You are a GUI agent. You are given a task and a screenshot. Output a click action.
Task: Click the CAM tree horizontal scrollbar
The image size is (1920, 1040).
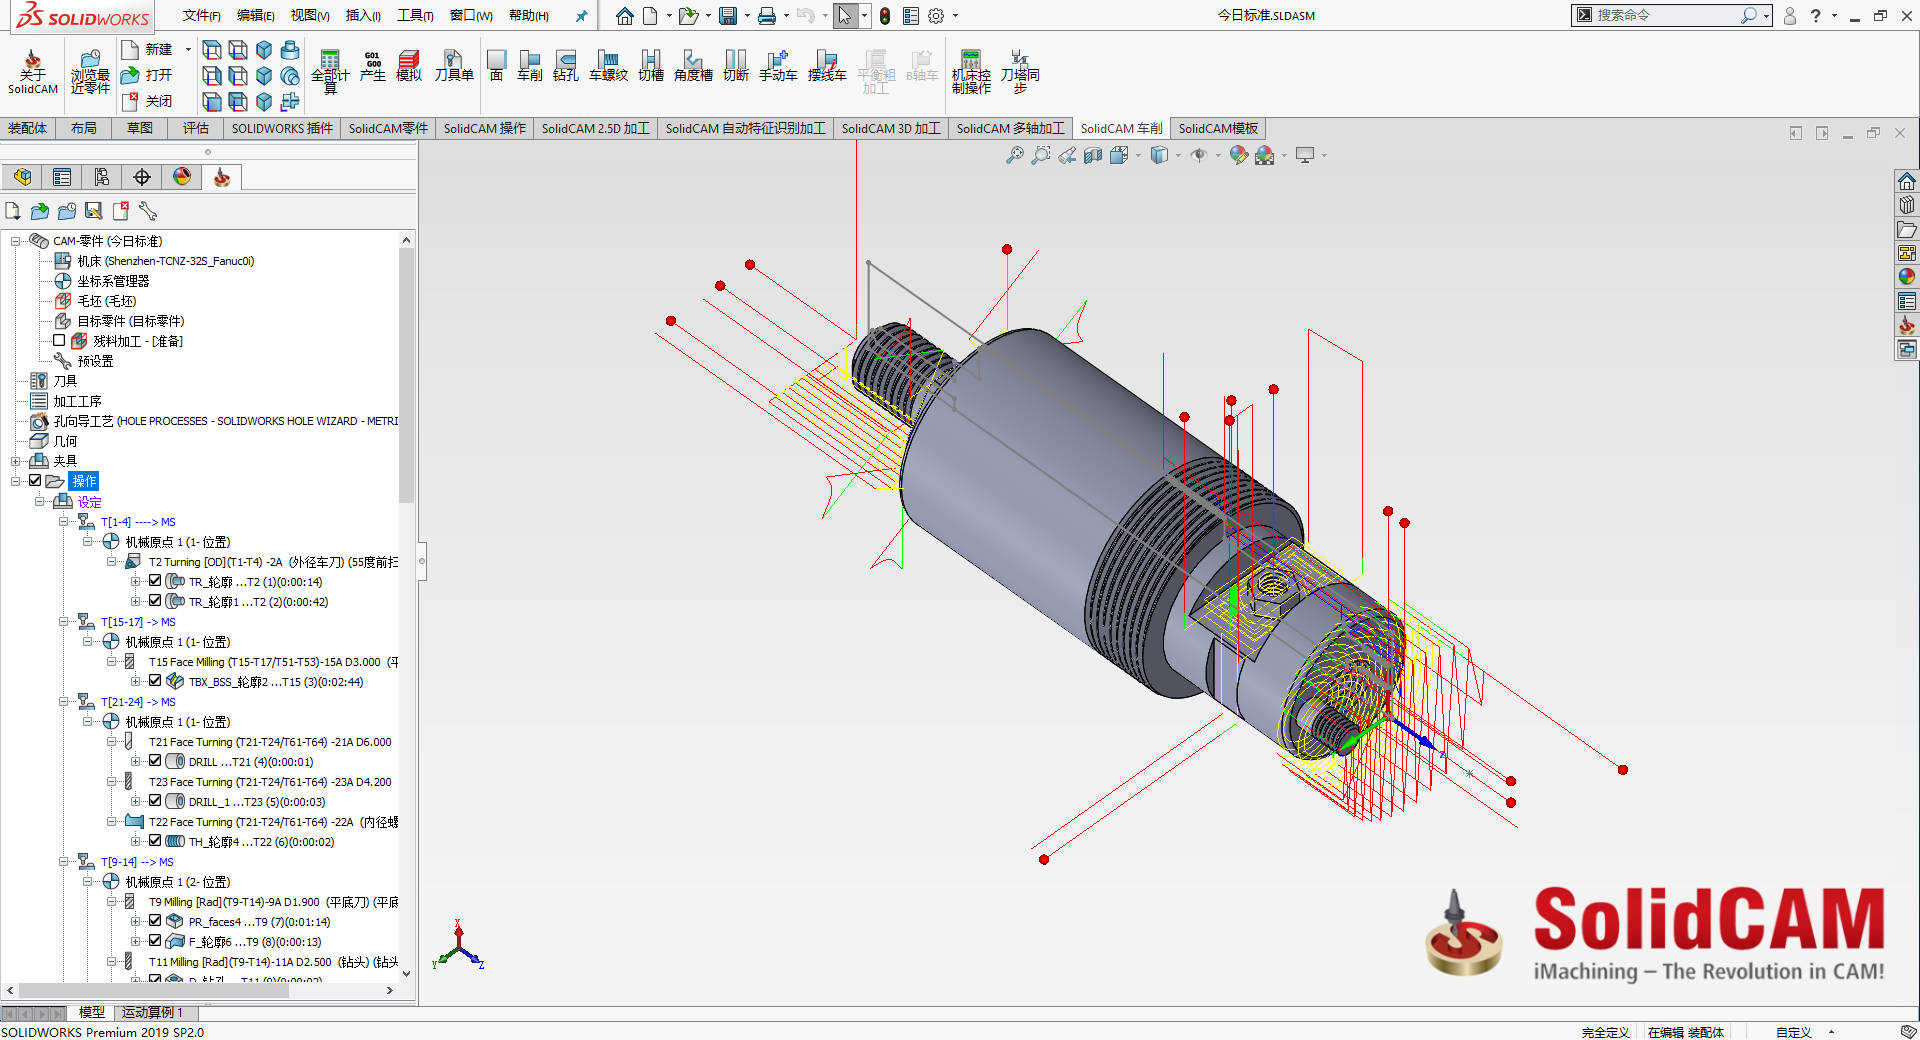click(153, 990)
